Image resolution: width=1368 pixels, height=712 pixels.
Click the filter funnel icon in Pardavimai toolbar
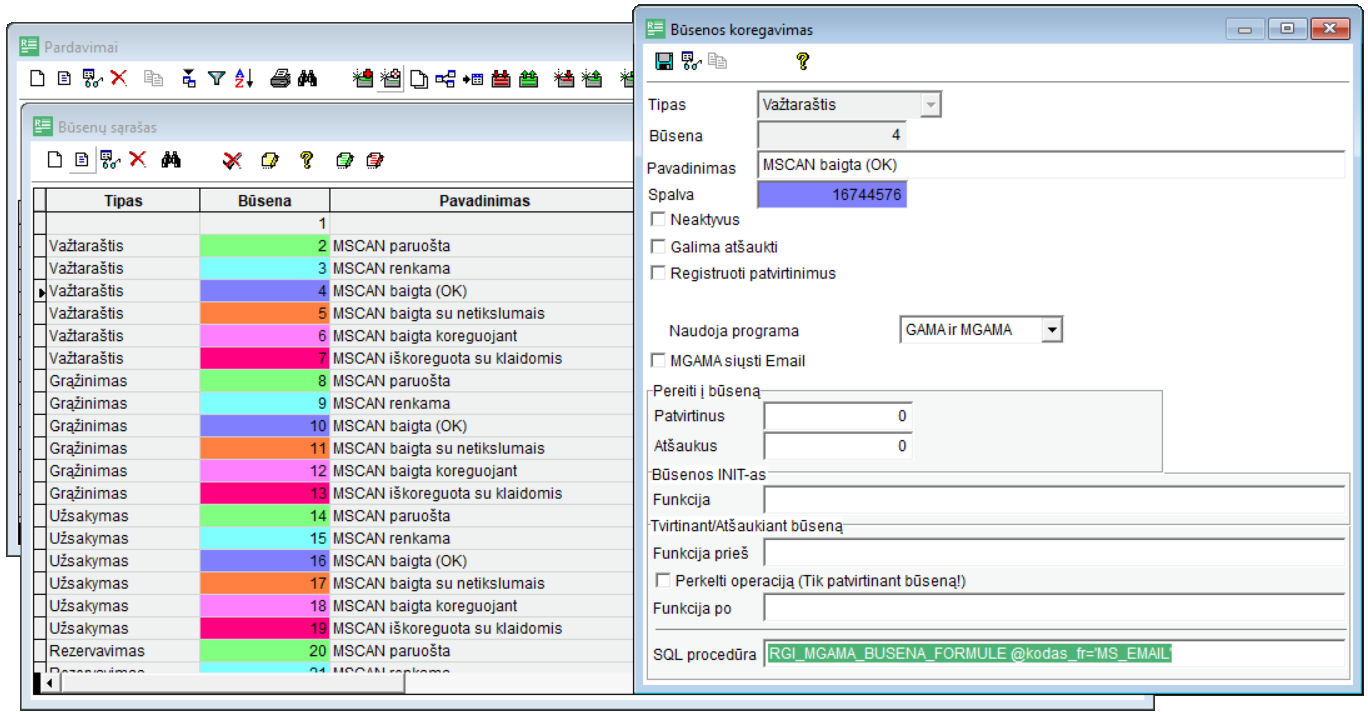216,78
